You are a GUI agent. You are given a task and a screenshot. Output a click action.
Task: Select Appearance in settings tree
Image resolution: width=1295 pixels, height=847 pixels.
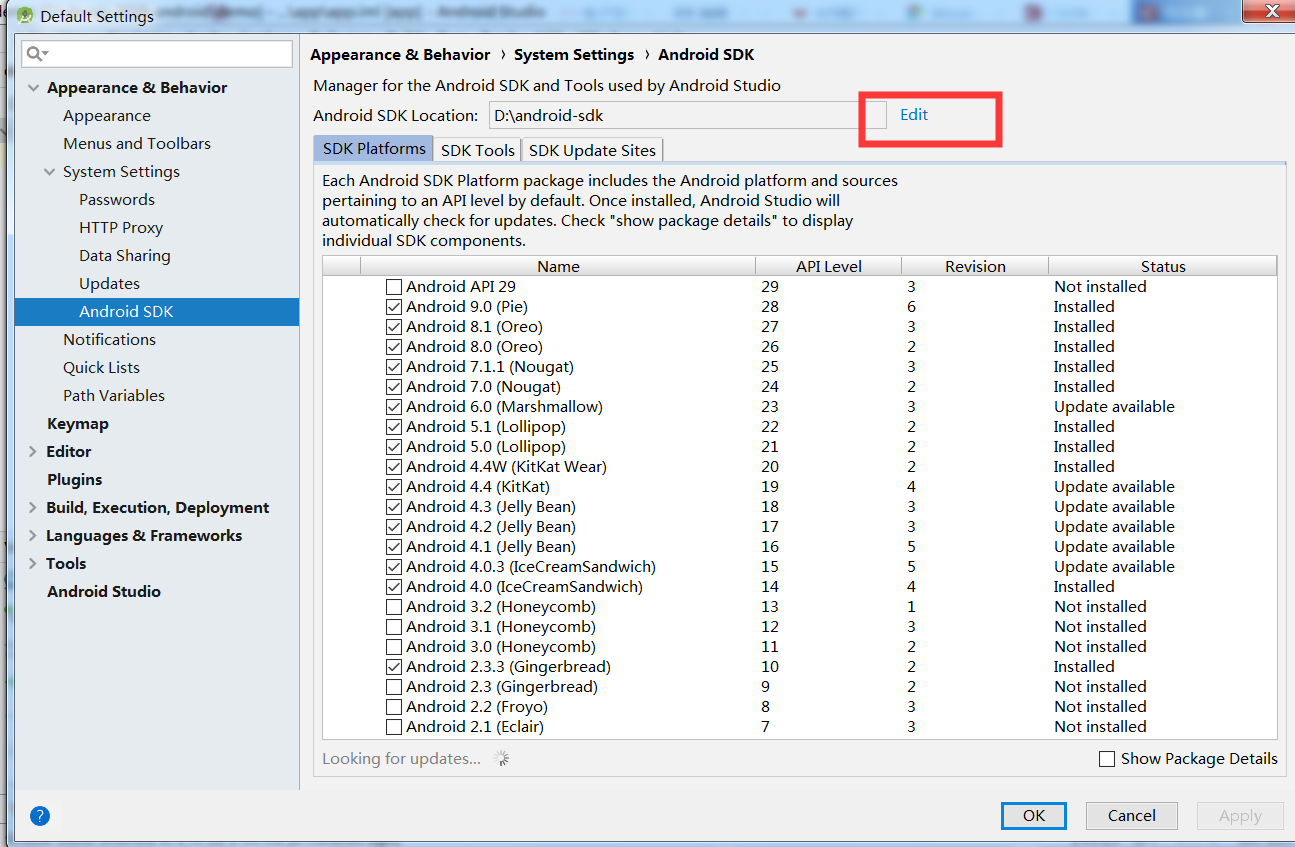pyautogui.click(x=107, y=116)
